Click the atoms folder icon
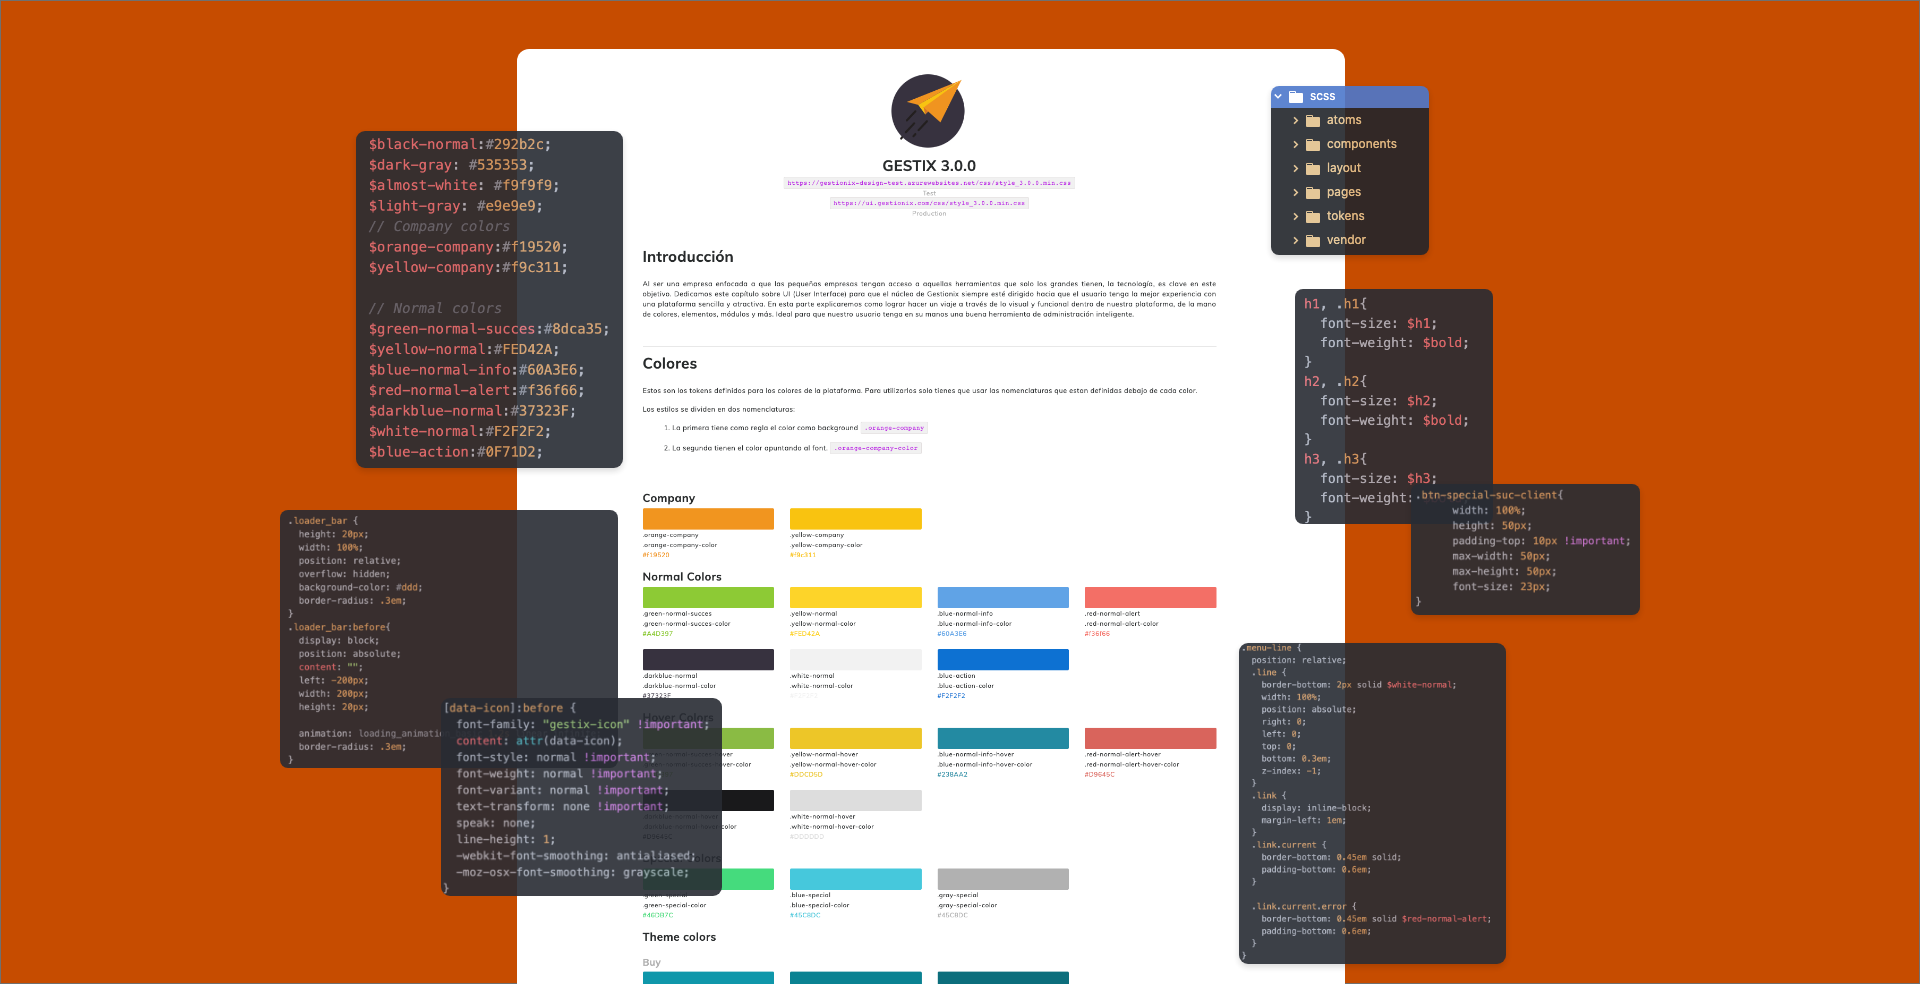The width and height of the screenshot is (1920, 984). [x=1313, y=121]
